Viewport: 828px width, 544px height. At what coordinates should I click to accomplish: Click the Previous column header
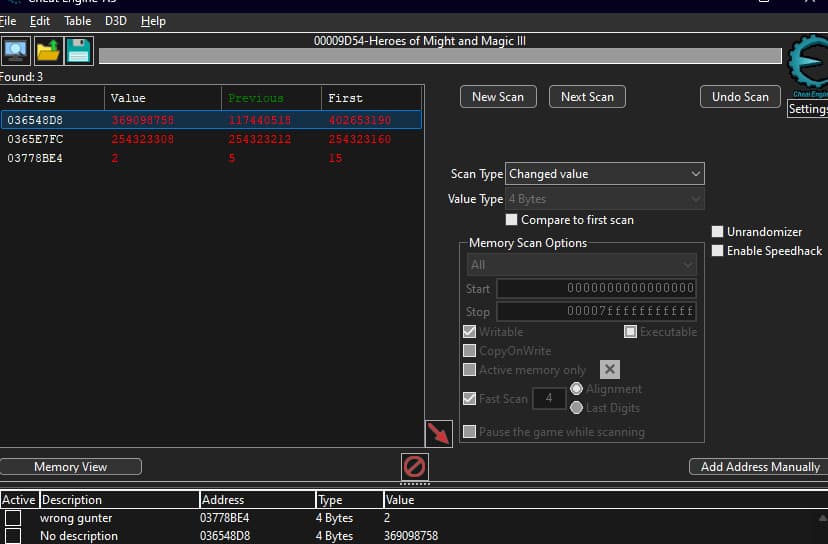pos(271,98)
